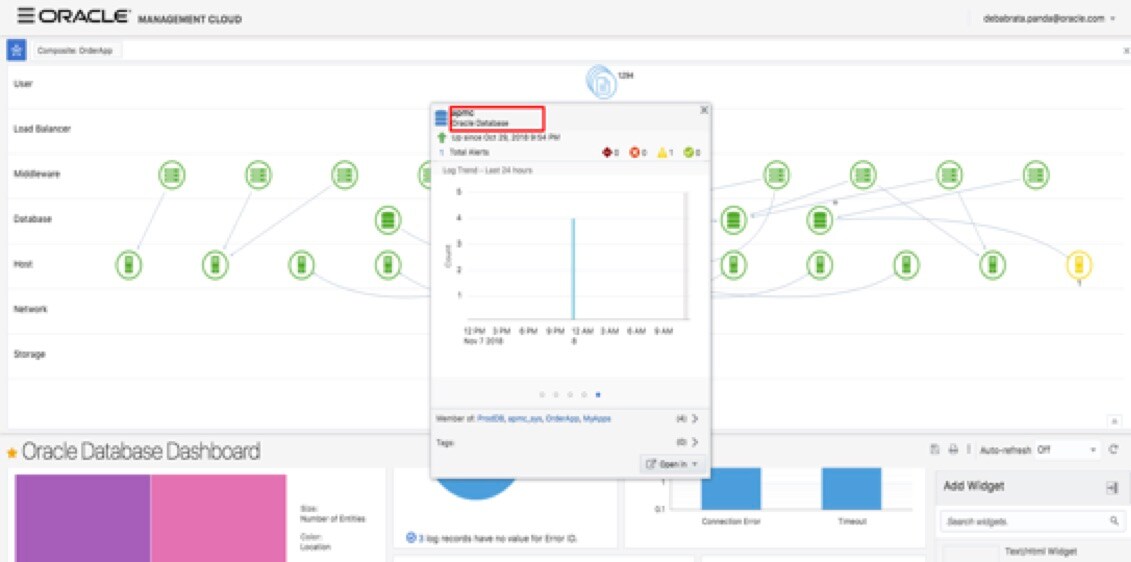Click the red critical alerts icon

(x=607, y=153)
